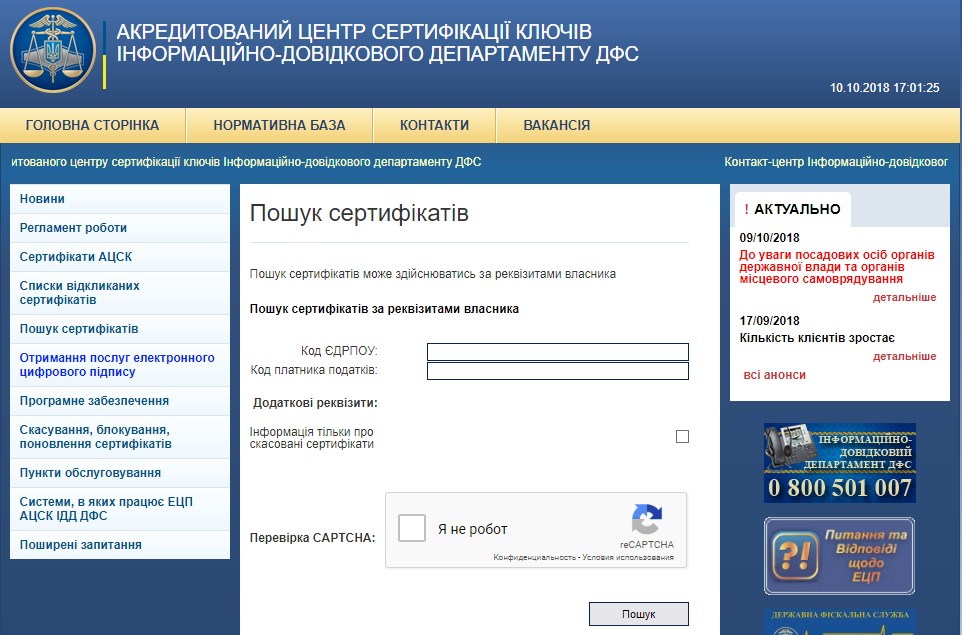Open the questions and answers ЕЦП banner
The image size is (962, 635).
[x=839, y=556]
